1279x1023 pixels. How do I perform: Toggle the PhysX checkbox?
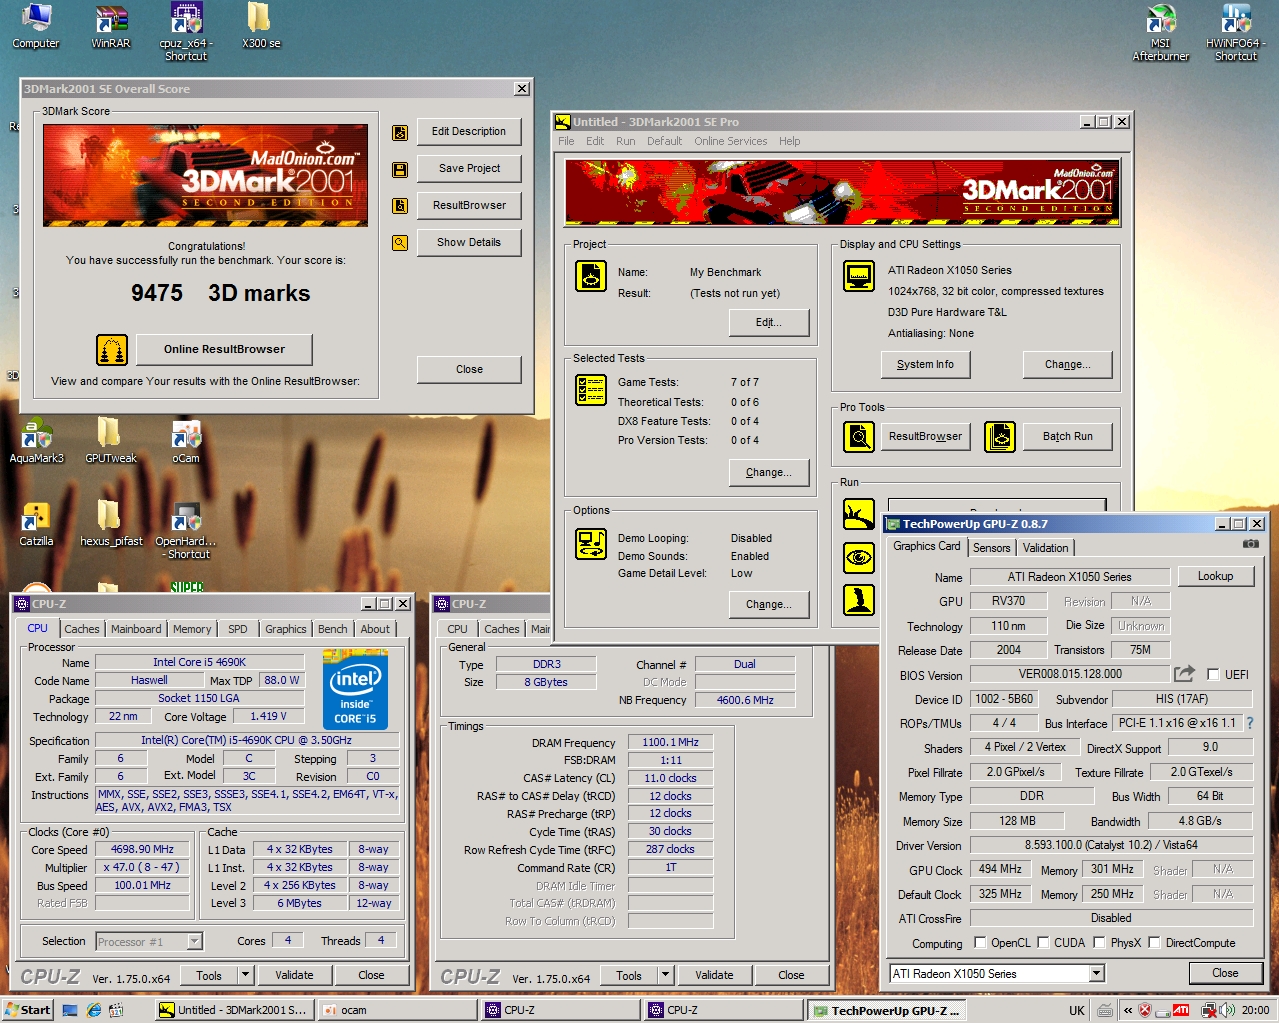(x=1099, y=942)
